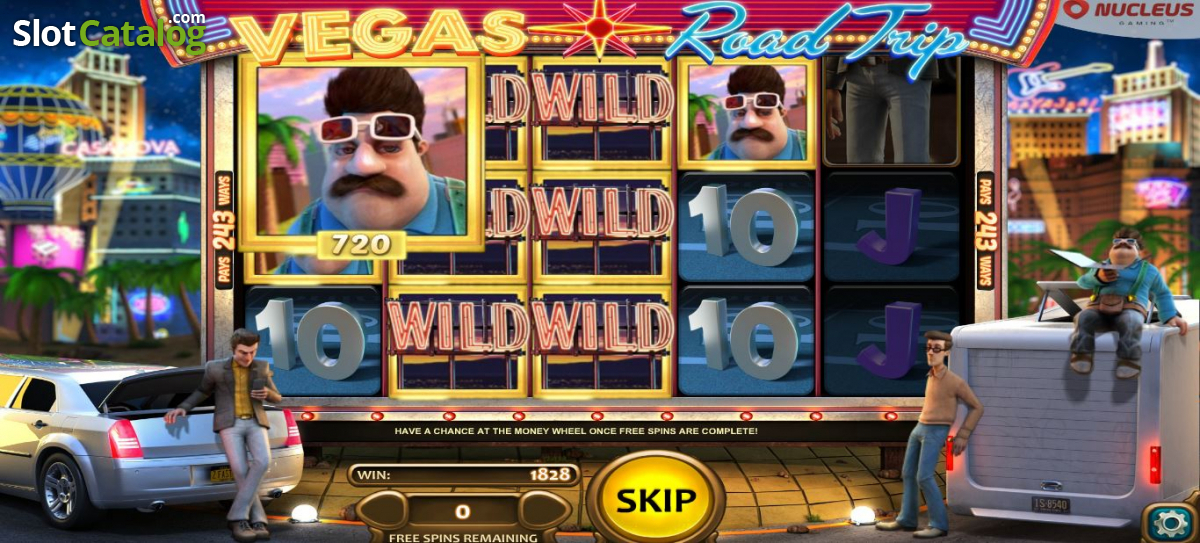
Task: Click the 720 win amount label
Action: pyautogui.click(x=360, y=244)
